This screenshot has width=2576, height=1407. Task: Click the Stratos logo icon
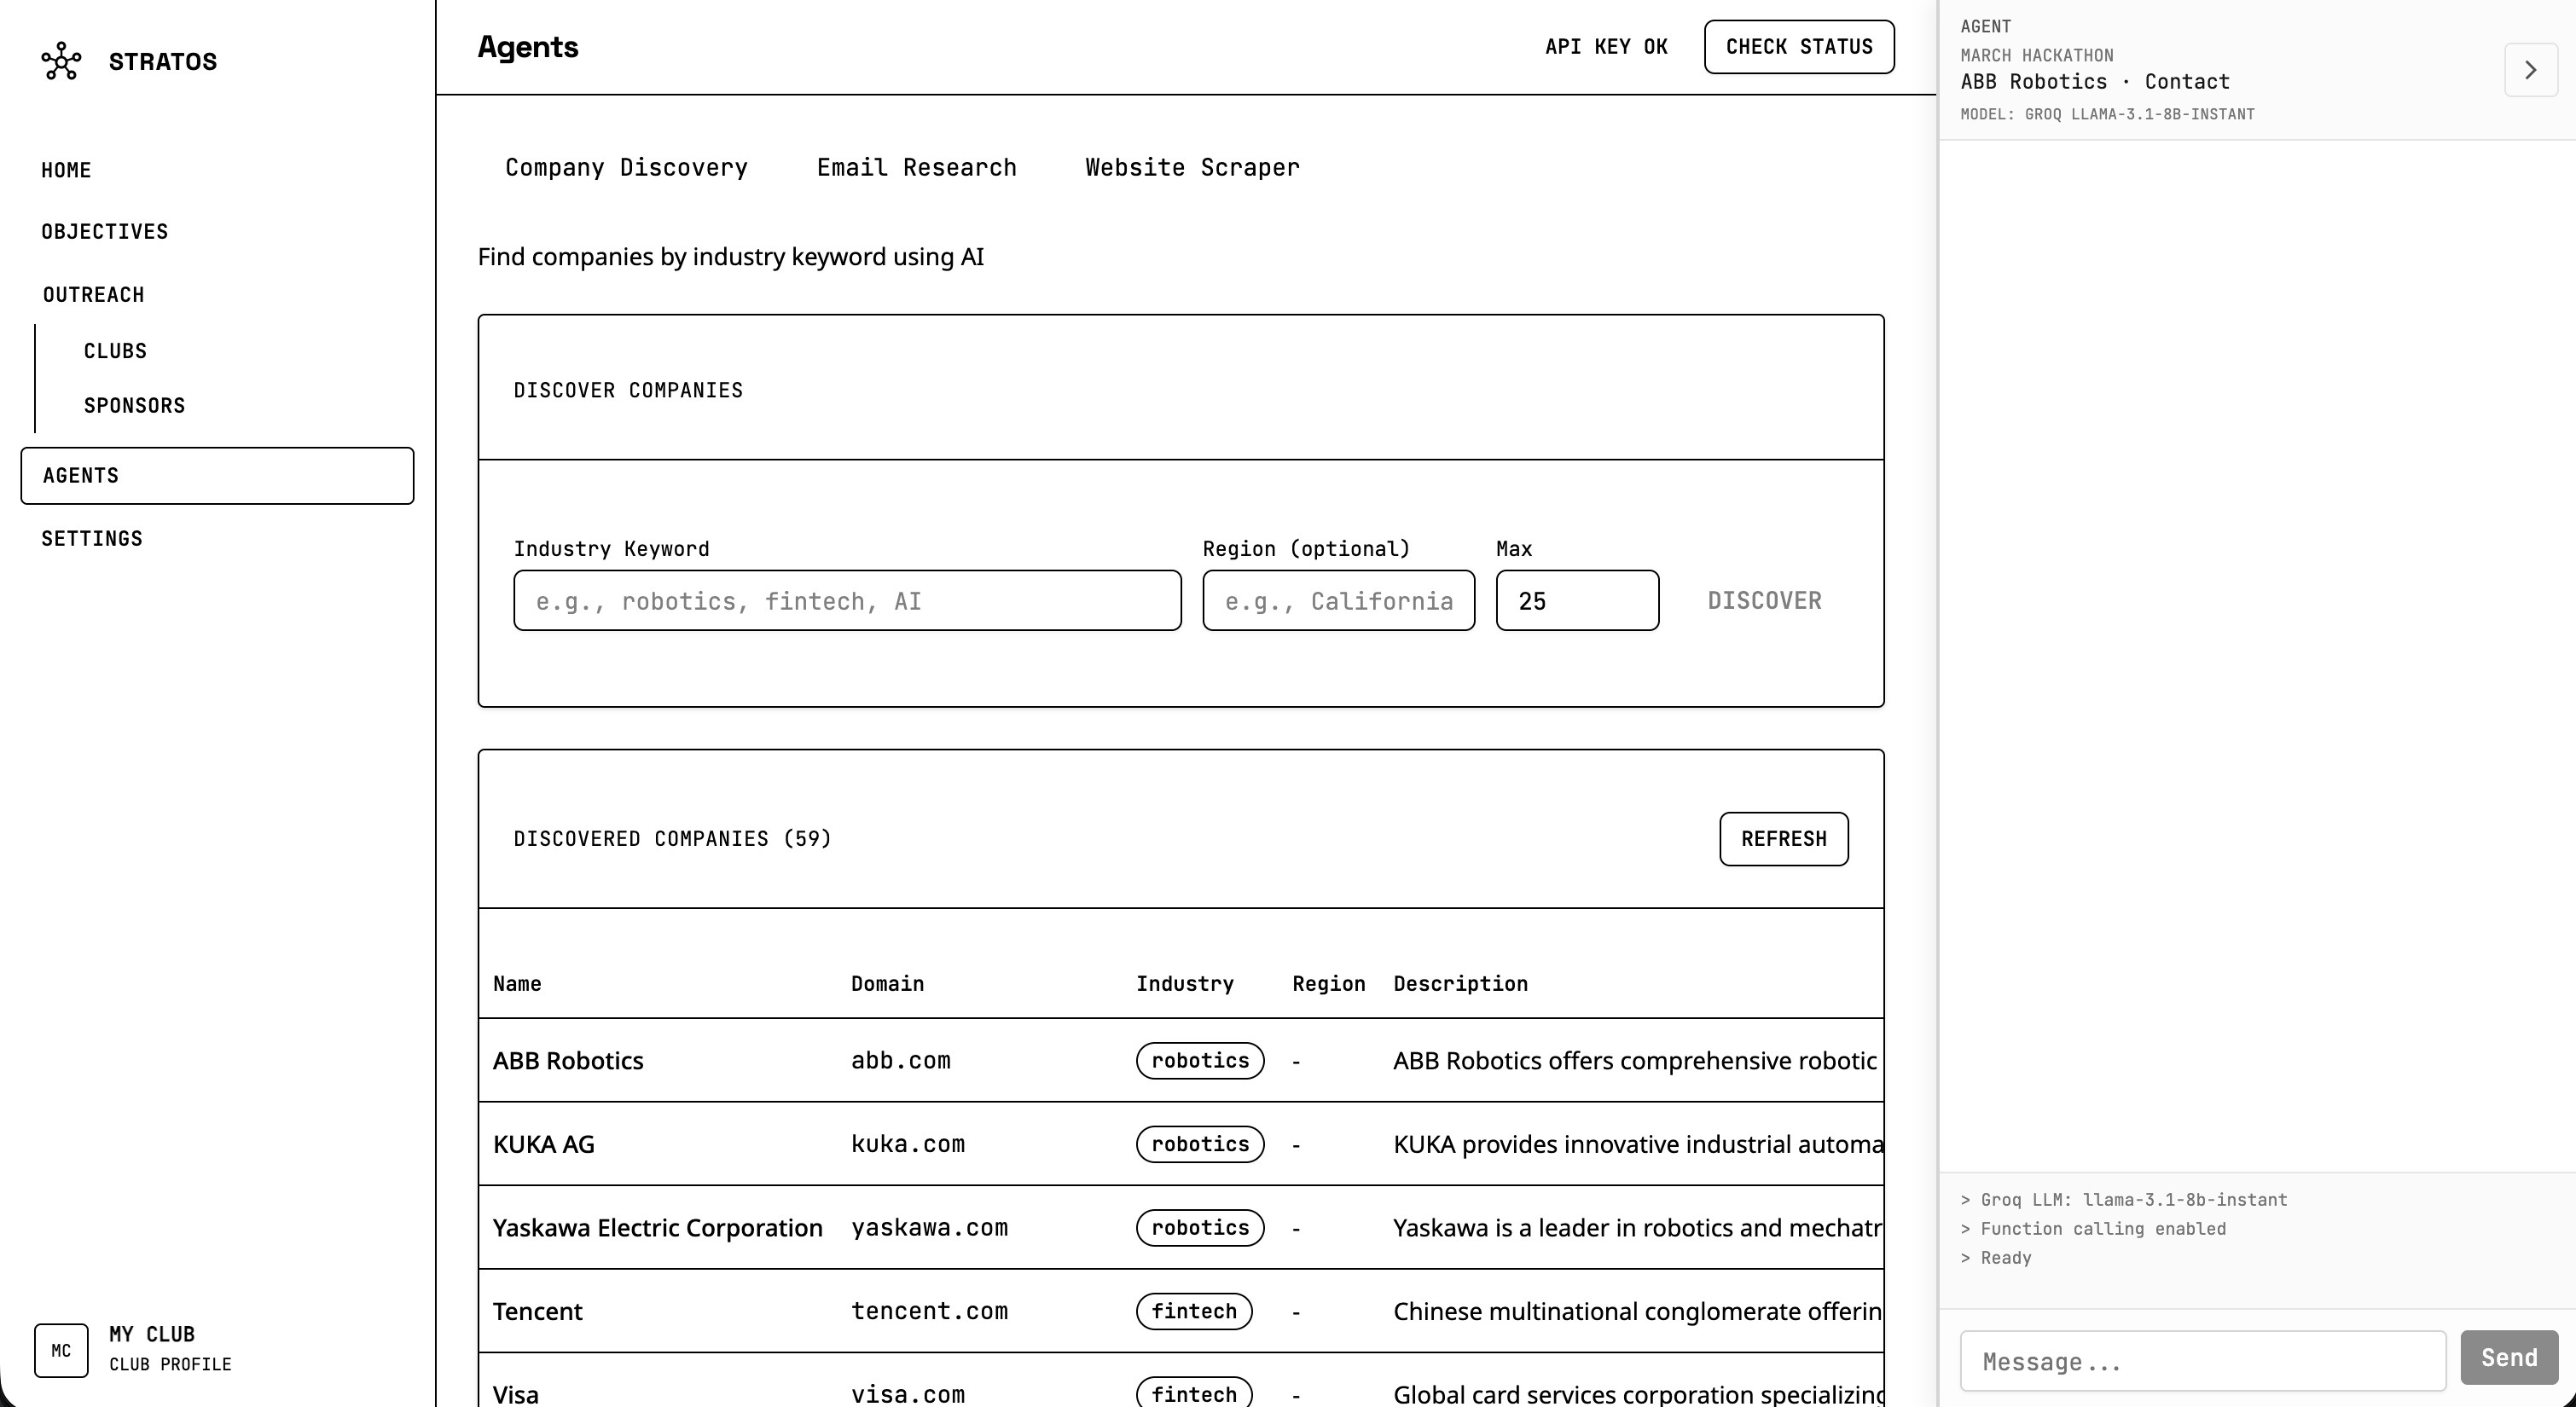61,61
